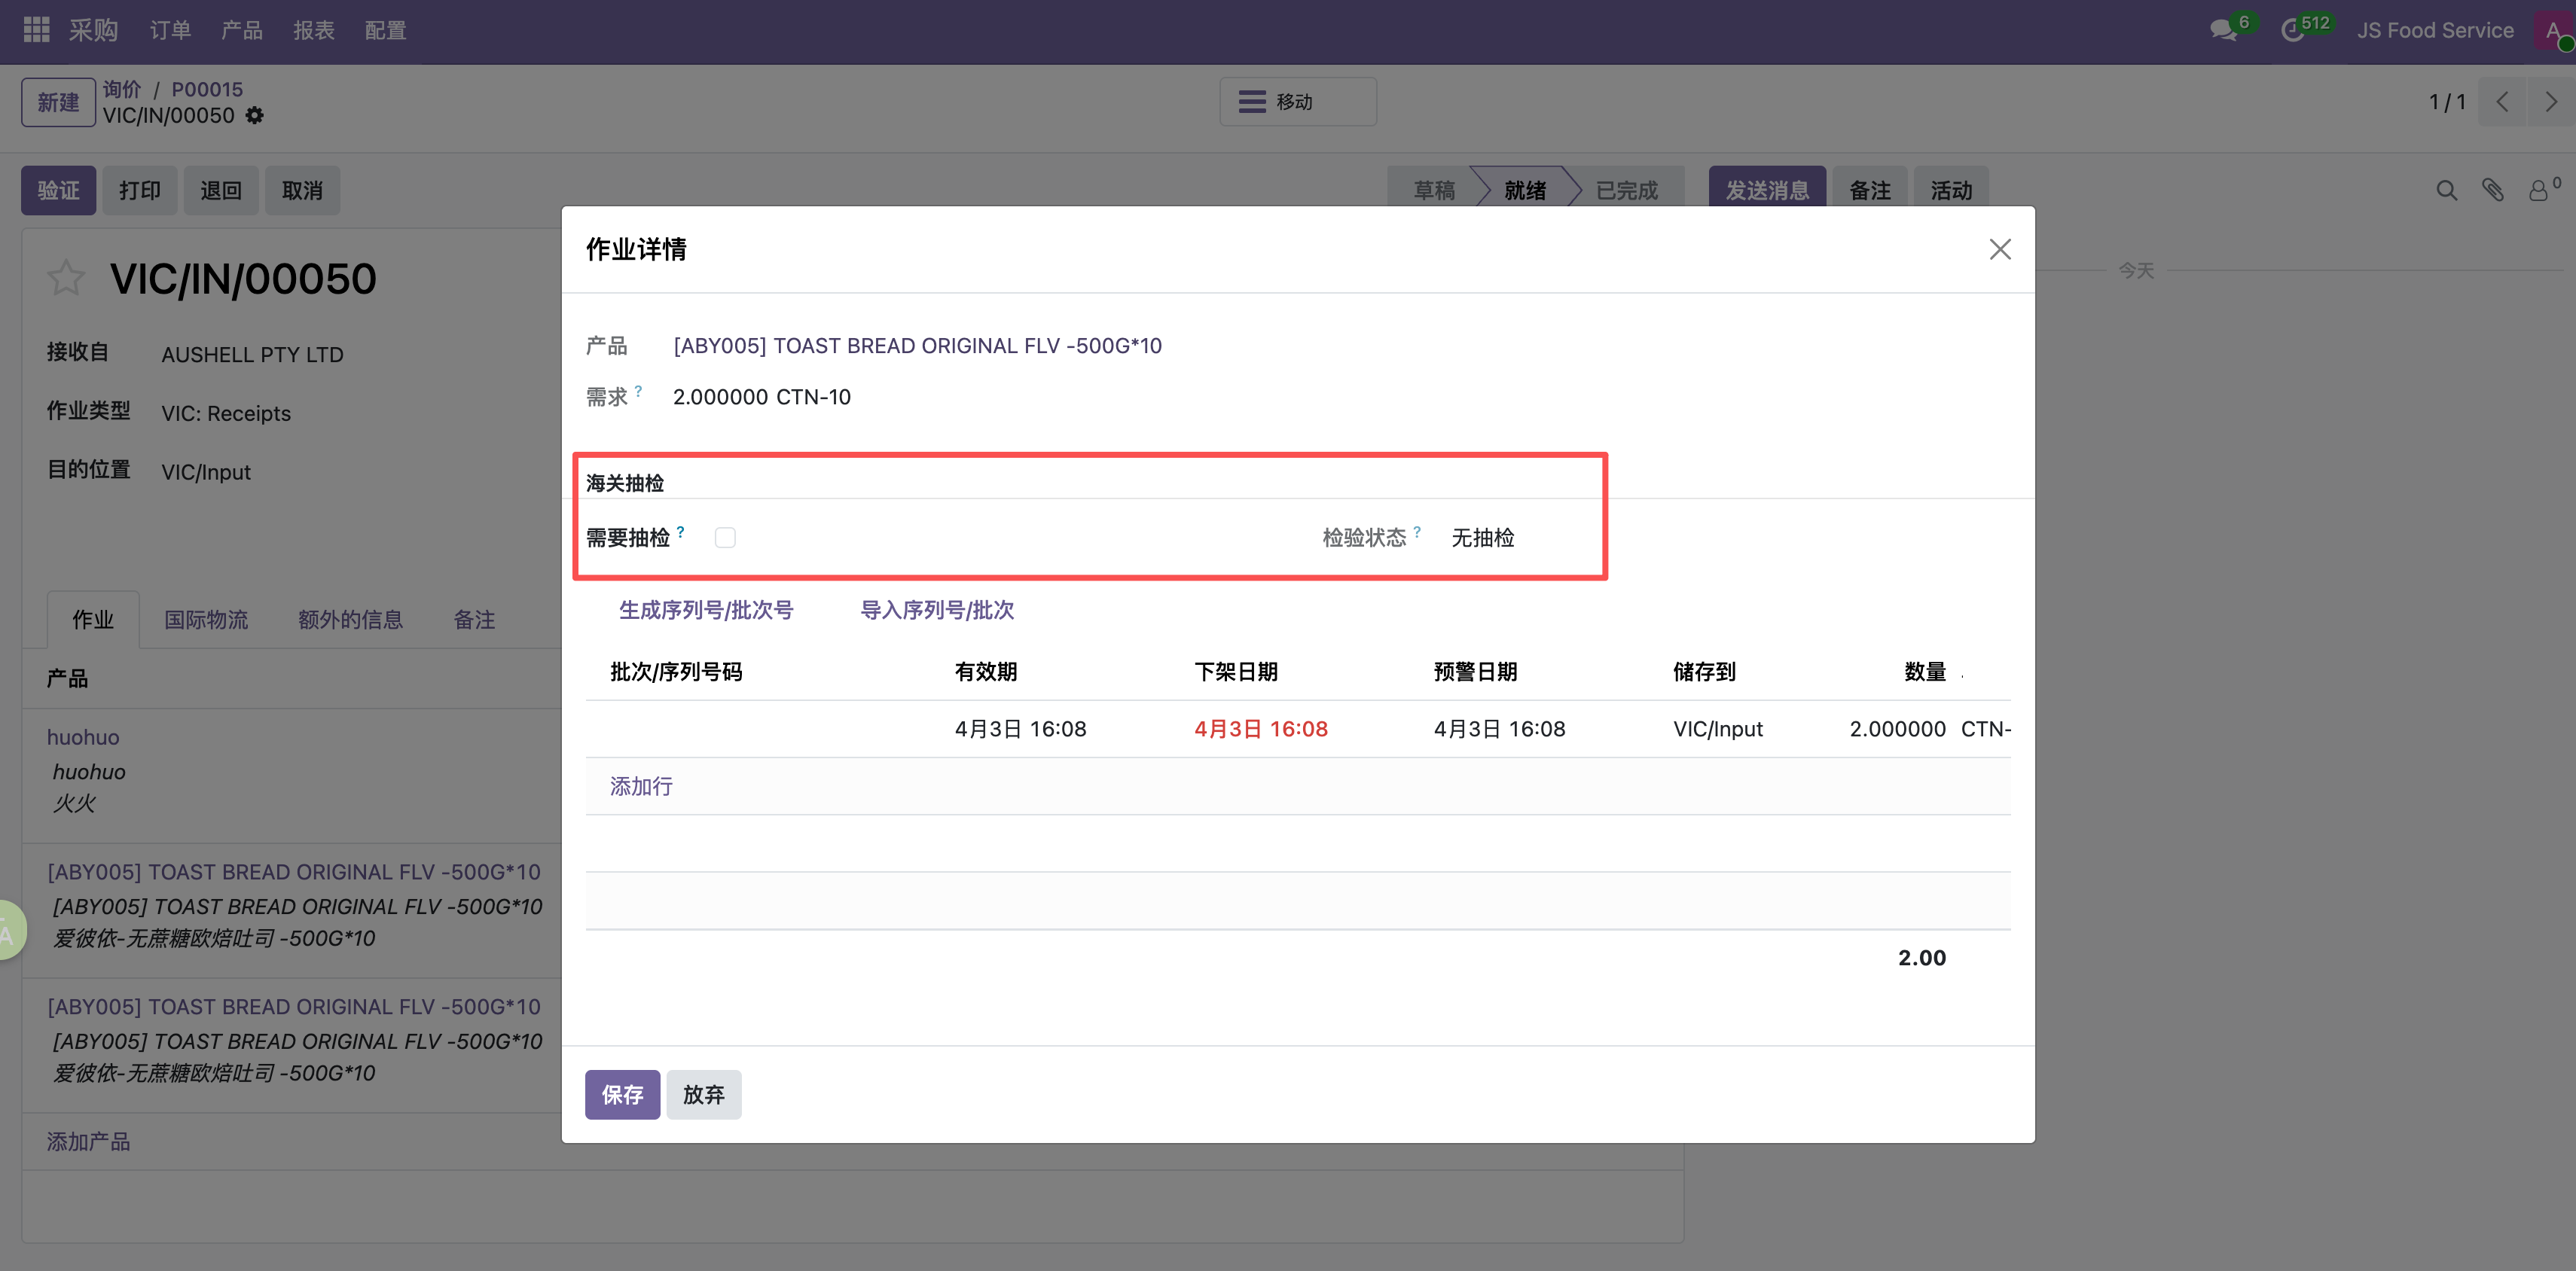Screen dimensions: 2576x1271
Task: Open the 检验状态 field showing 无抽检
Action: tap(1482, 538)
